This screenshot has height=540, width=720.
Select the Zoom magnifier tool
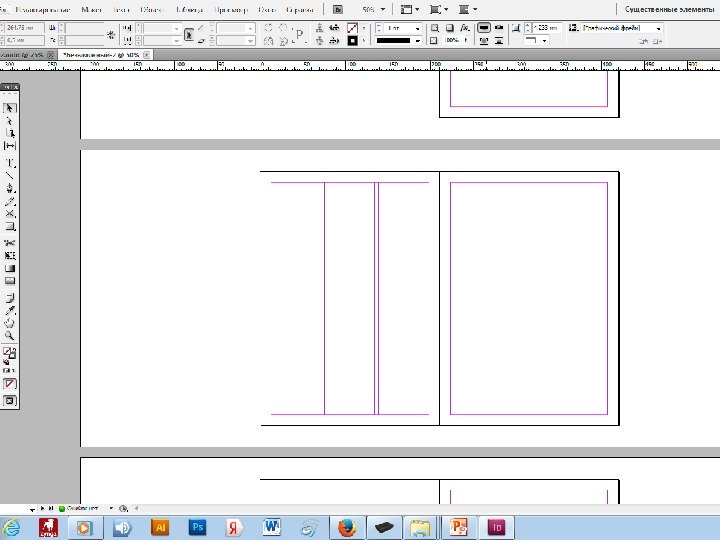pyautogui.click(x=10, y=336)
